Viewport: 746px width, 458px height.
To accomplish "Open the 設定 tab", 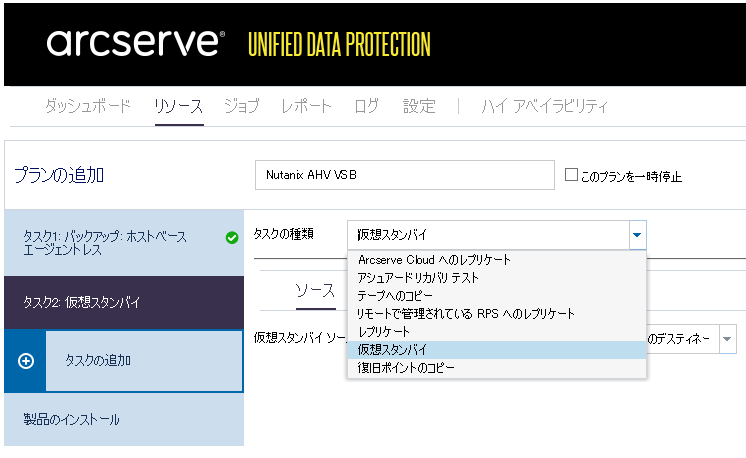I will point(419,106).
